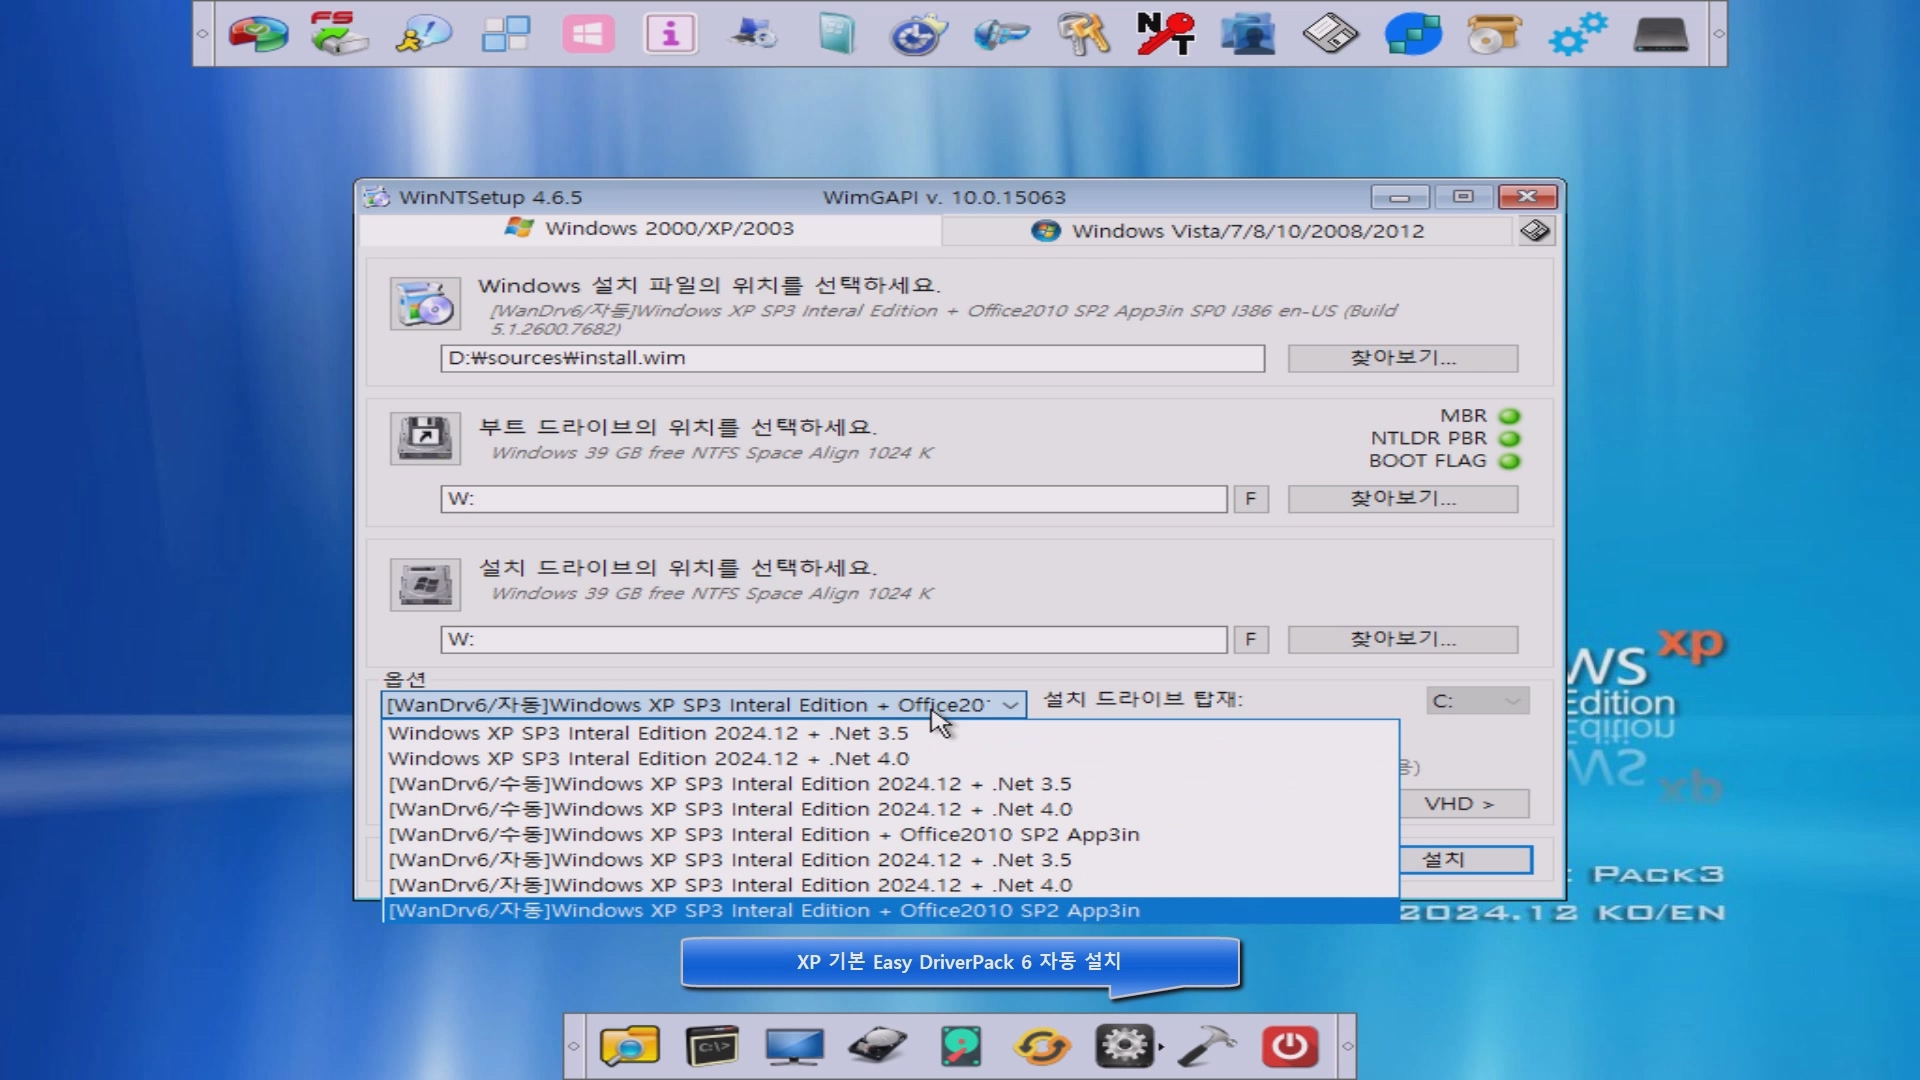Launch the folder search dock icon

tap(629, 1047)
